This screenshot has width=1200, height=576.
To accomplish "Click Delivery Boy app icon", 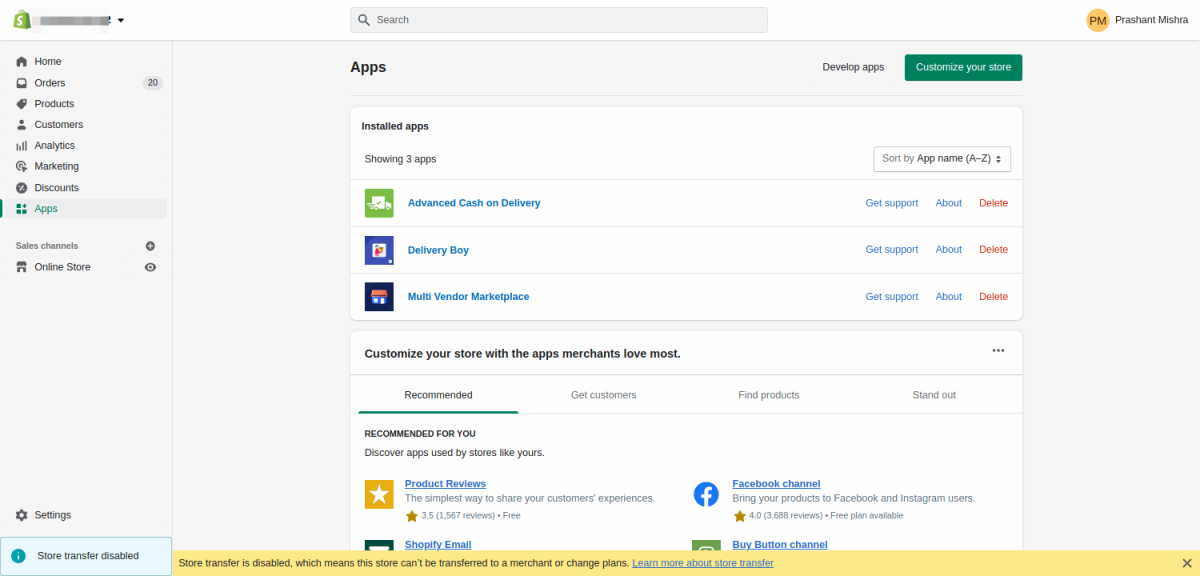I will coord(379,250).
